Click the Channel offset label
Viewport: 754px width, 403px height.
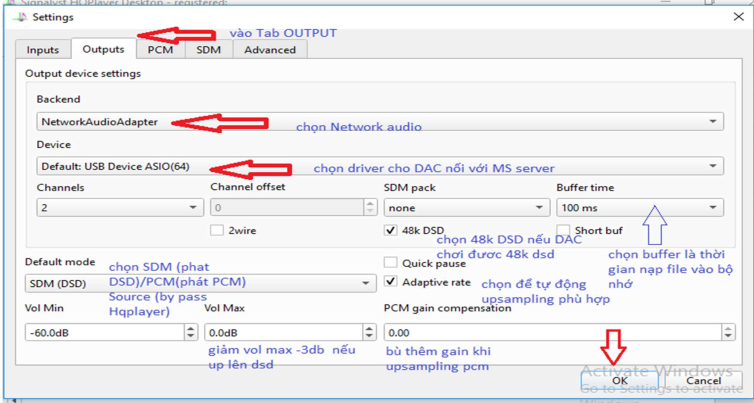coord(248,187)
